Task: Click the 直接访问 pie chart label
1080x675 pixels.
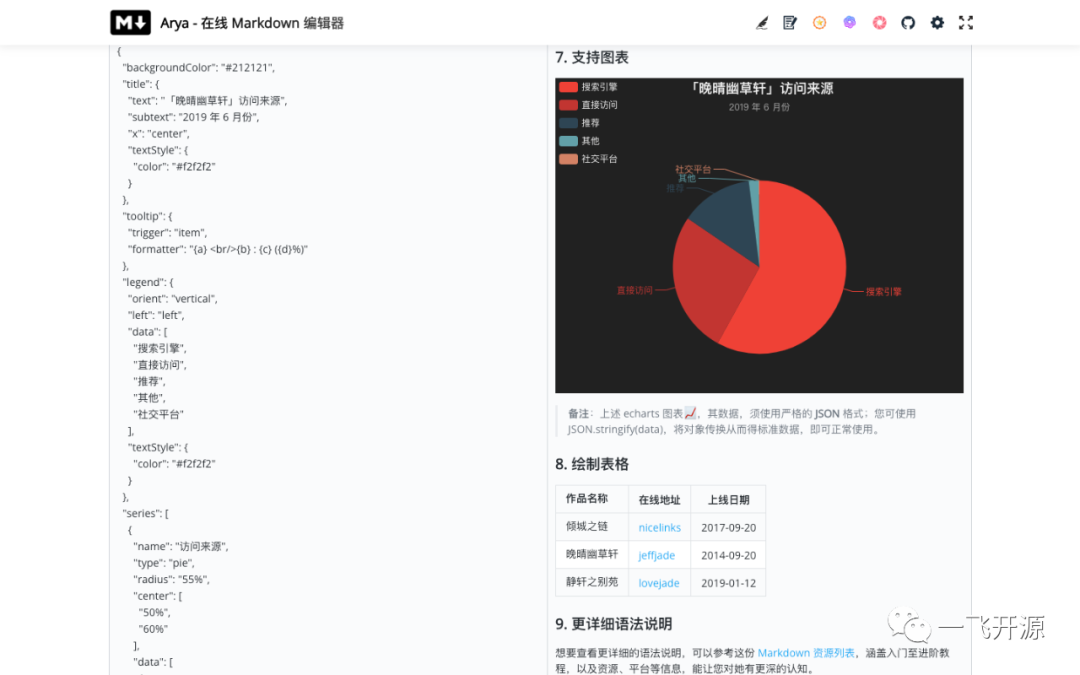Action: tap(634, 290)
